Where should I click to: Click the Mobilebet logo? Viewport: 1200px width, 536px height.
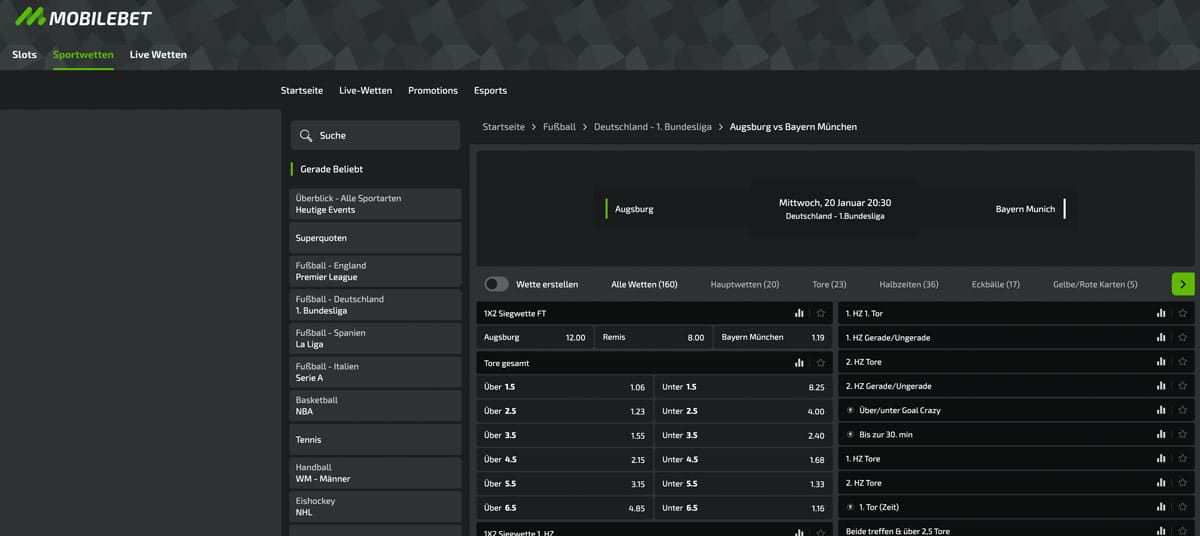(x=84, y=16)
